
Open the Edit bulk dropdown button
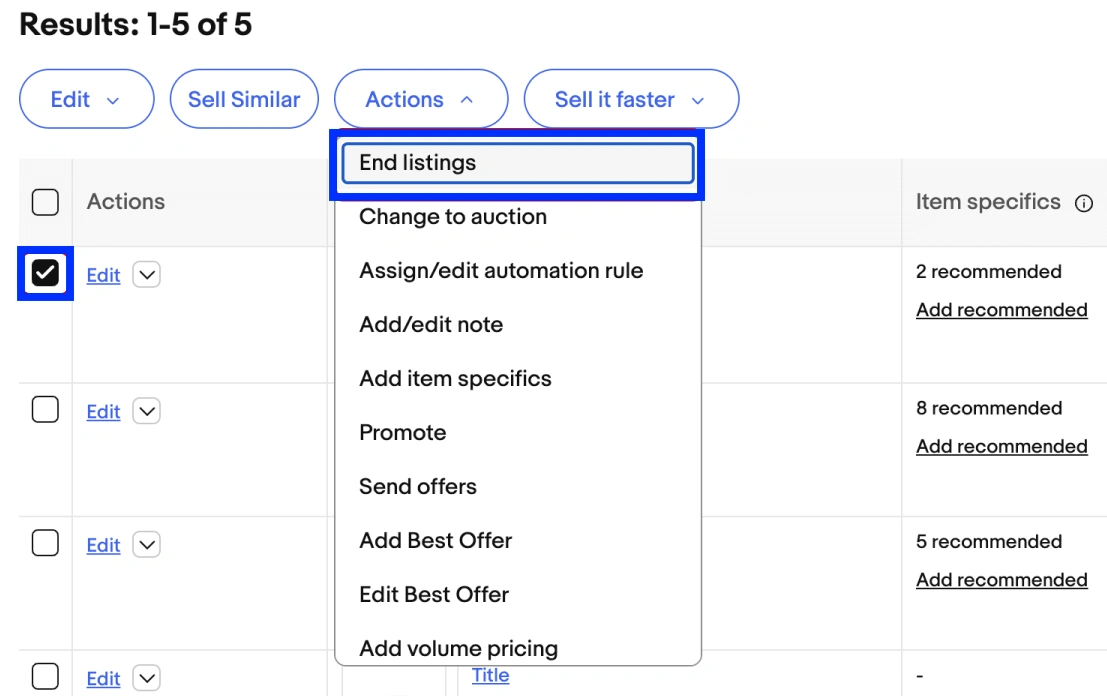[86, 99]
